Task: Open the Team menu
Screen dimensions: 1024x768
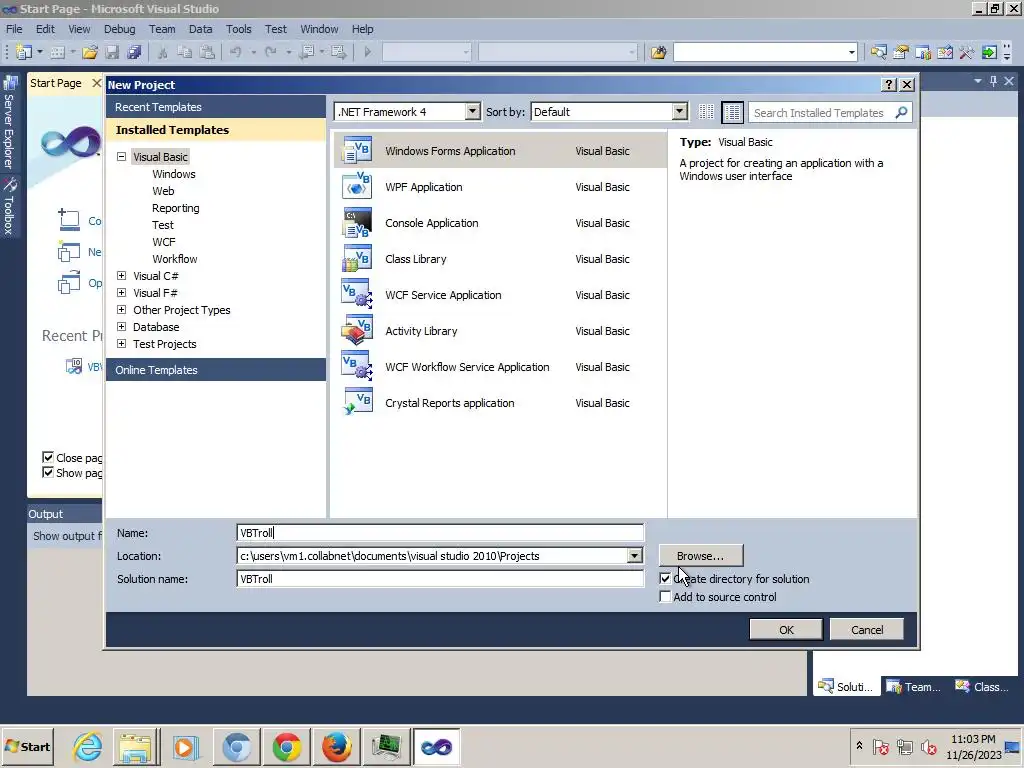Action: (162, 29)
